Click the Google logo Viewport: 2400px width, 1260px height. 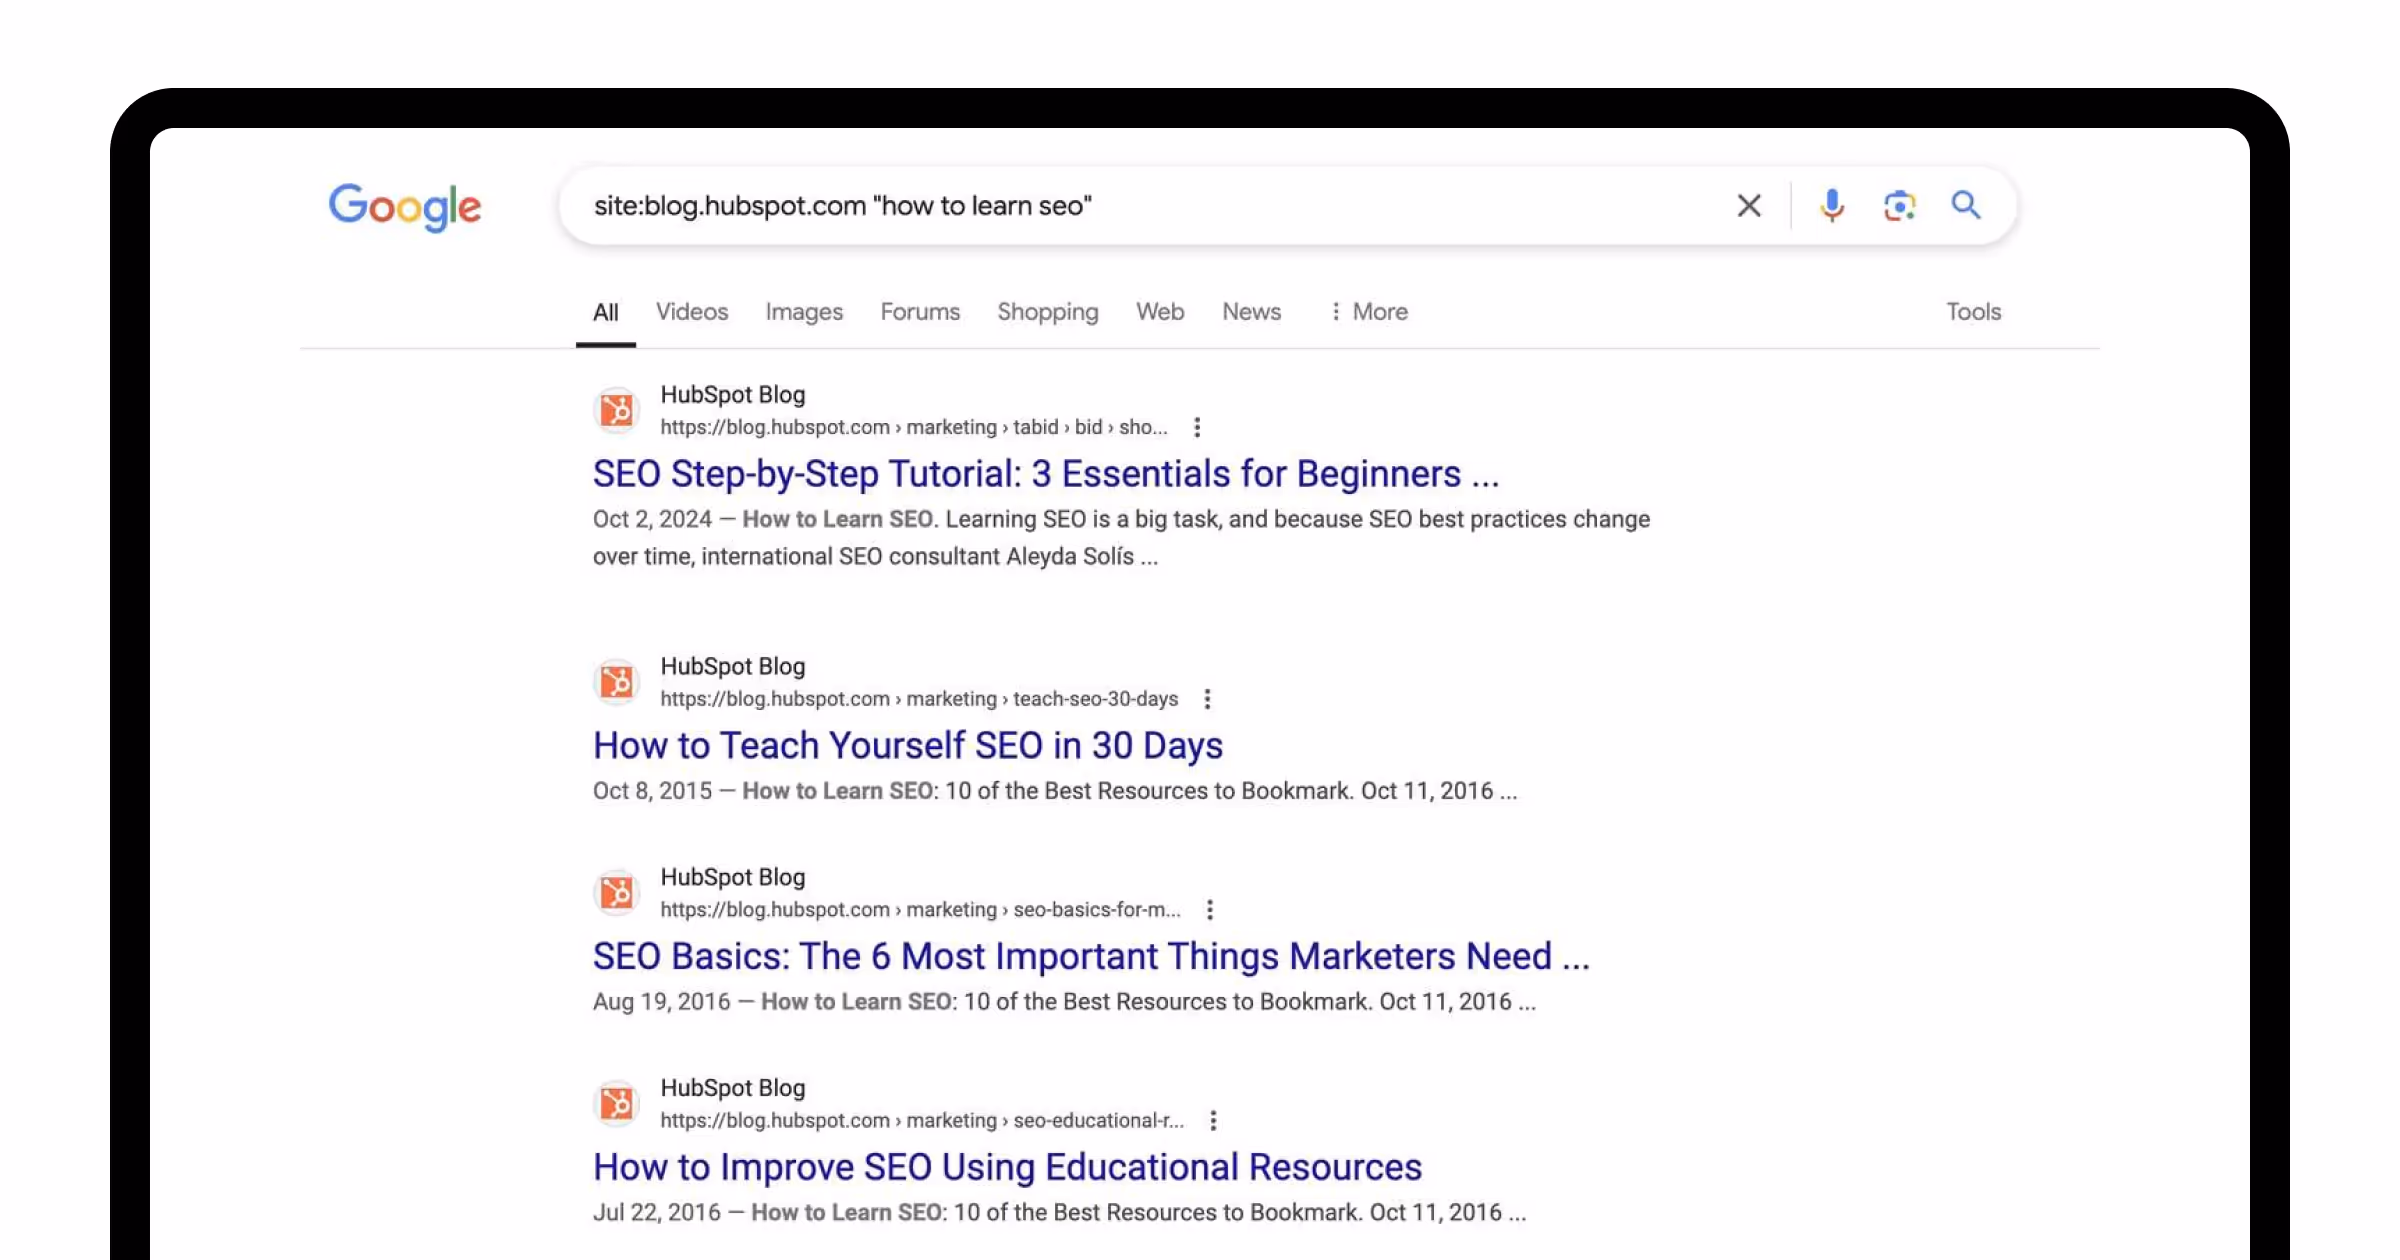[404, 207]
